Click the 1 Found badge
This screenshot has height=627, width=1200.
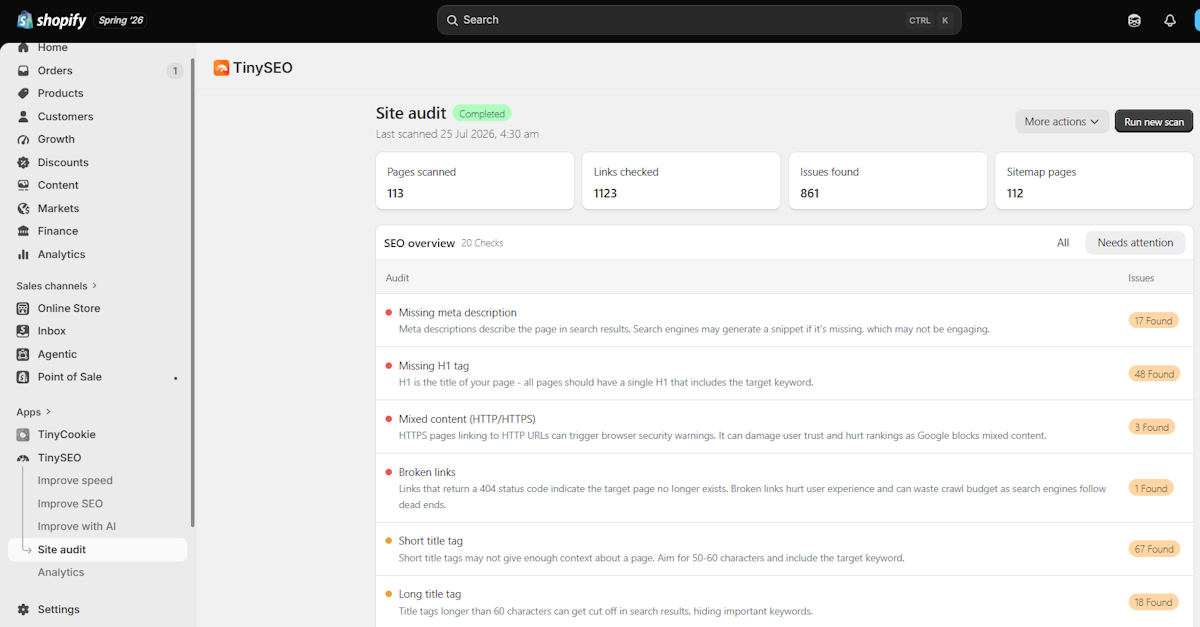[x=1150, y=488]
